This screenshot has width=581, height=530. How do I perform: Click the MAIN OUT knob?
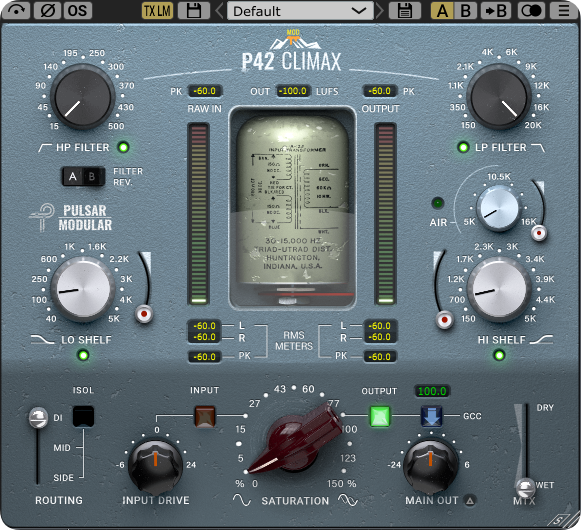pyautogui.click(x=431, y=466)
